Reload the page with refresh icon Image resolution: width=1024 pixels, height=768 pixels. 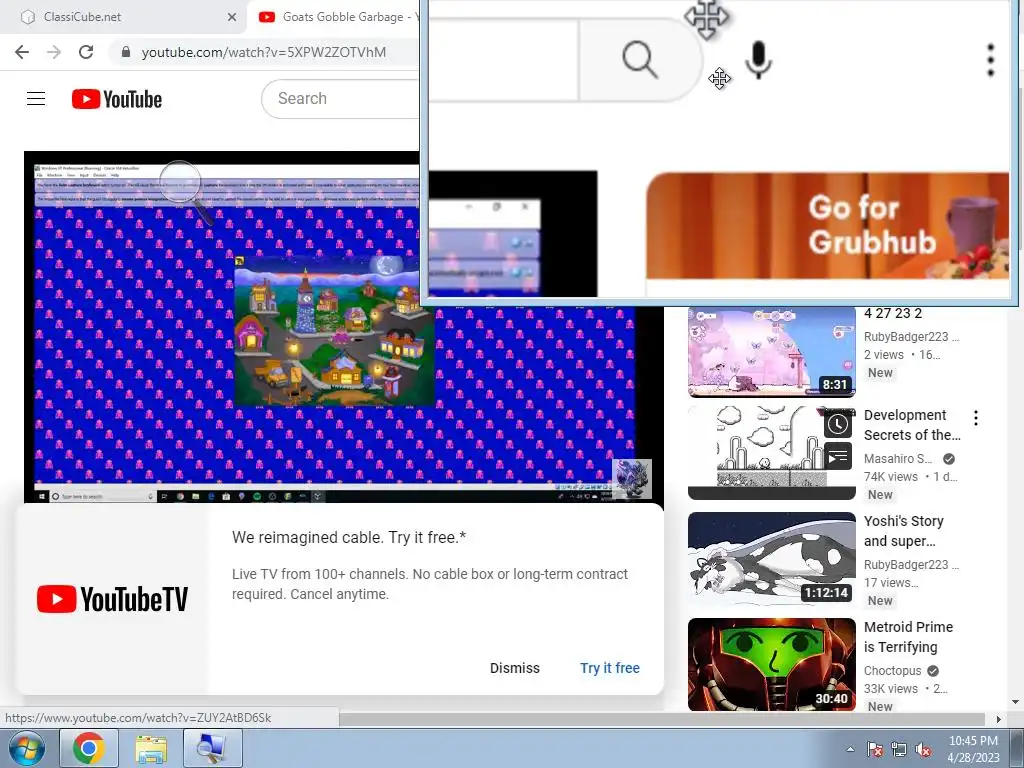86,52
